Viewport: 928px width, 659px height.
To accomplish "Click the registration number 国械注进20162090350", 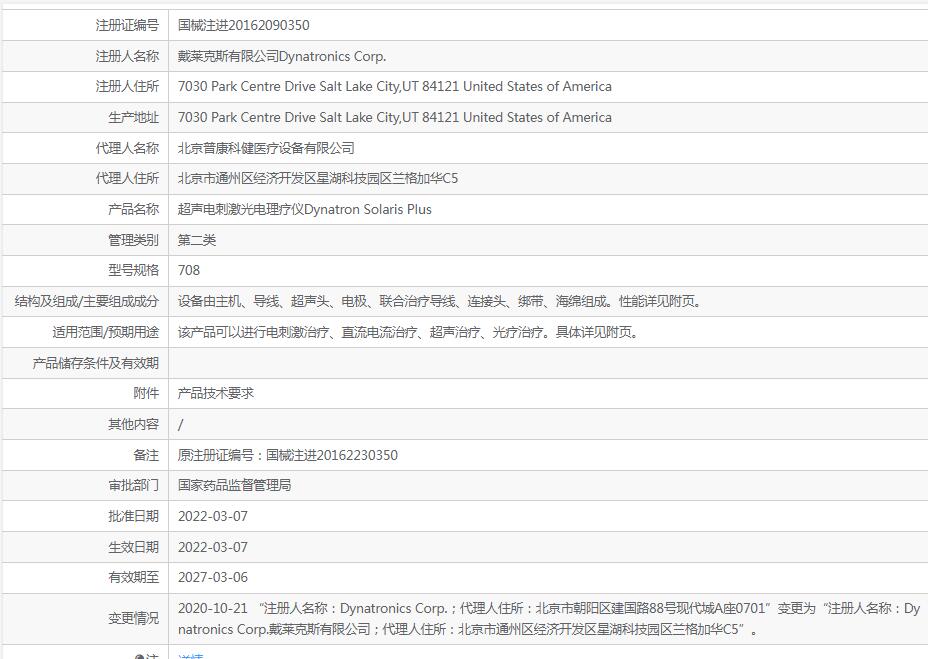I will (x=243, y=25).
